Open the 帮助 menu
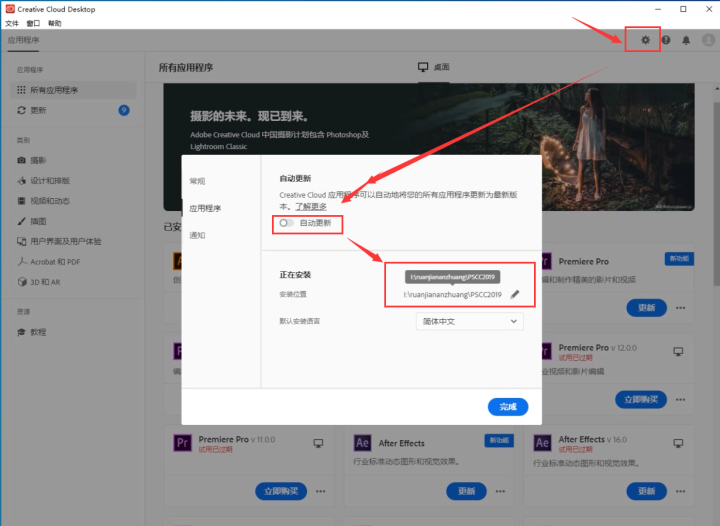The height and width of the screenshot is (526, 720). click(55, 23)
